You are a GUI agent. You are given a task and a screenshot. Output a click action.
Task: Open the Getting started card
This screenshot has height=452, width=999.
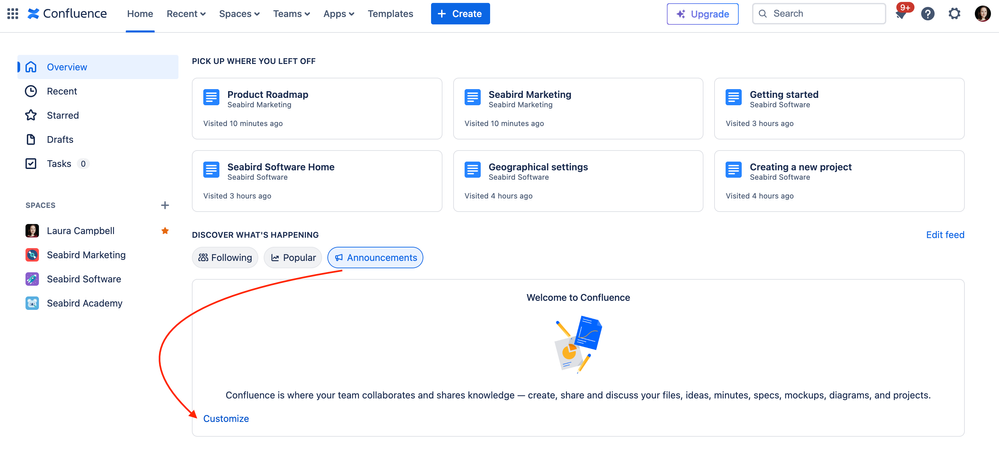coord(839,108)
